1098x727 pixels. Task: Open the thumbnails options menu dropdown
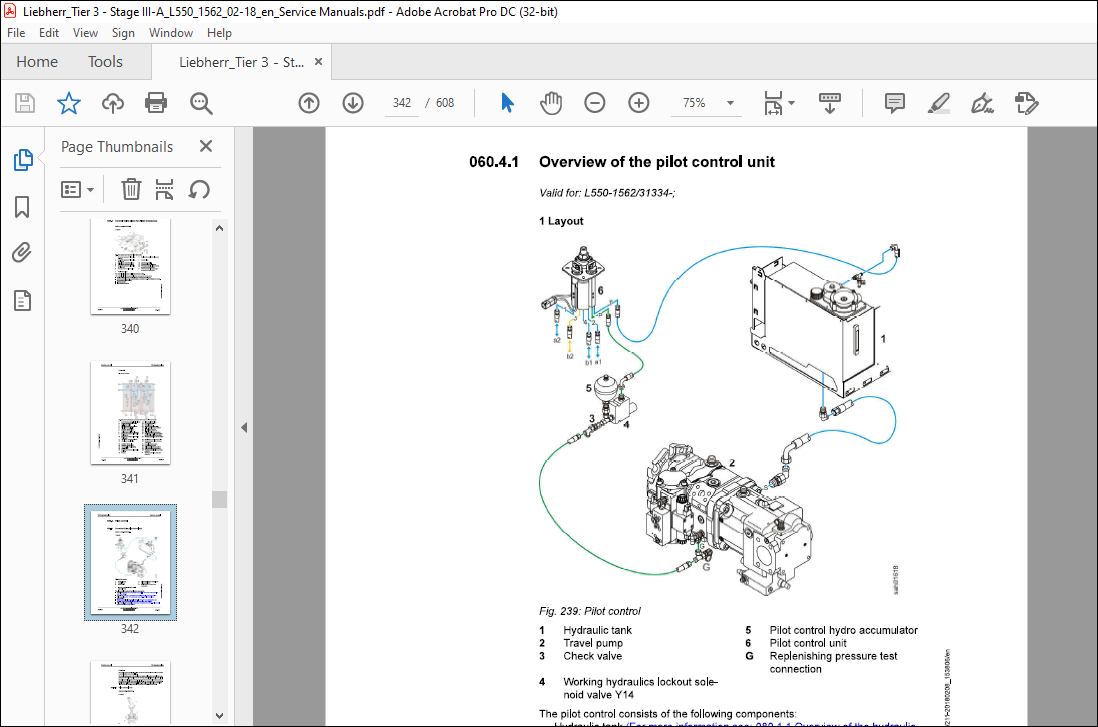(77, 190)
